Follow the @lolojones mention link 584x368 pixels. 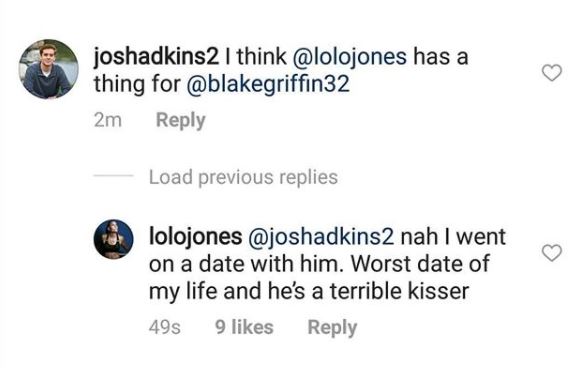coord(350,57)
